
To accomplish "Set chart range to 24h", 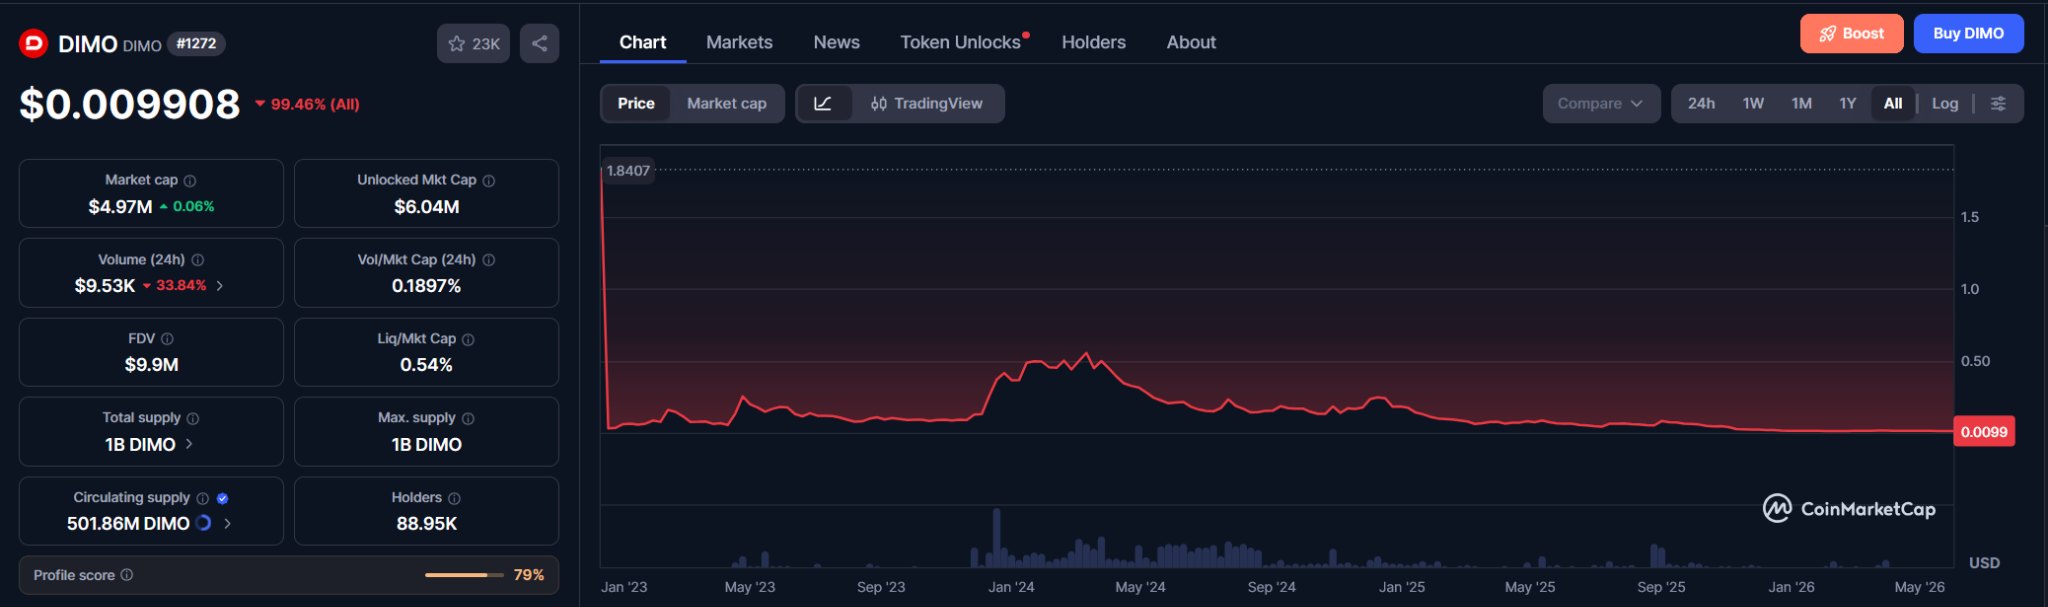I will pos(1701,103).
